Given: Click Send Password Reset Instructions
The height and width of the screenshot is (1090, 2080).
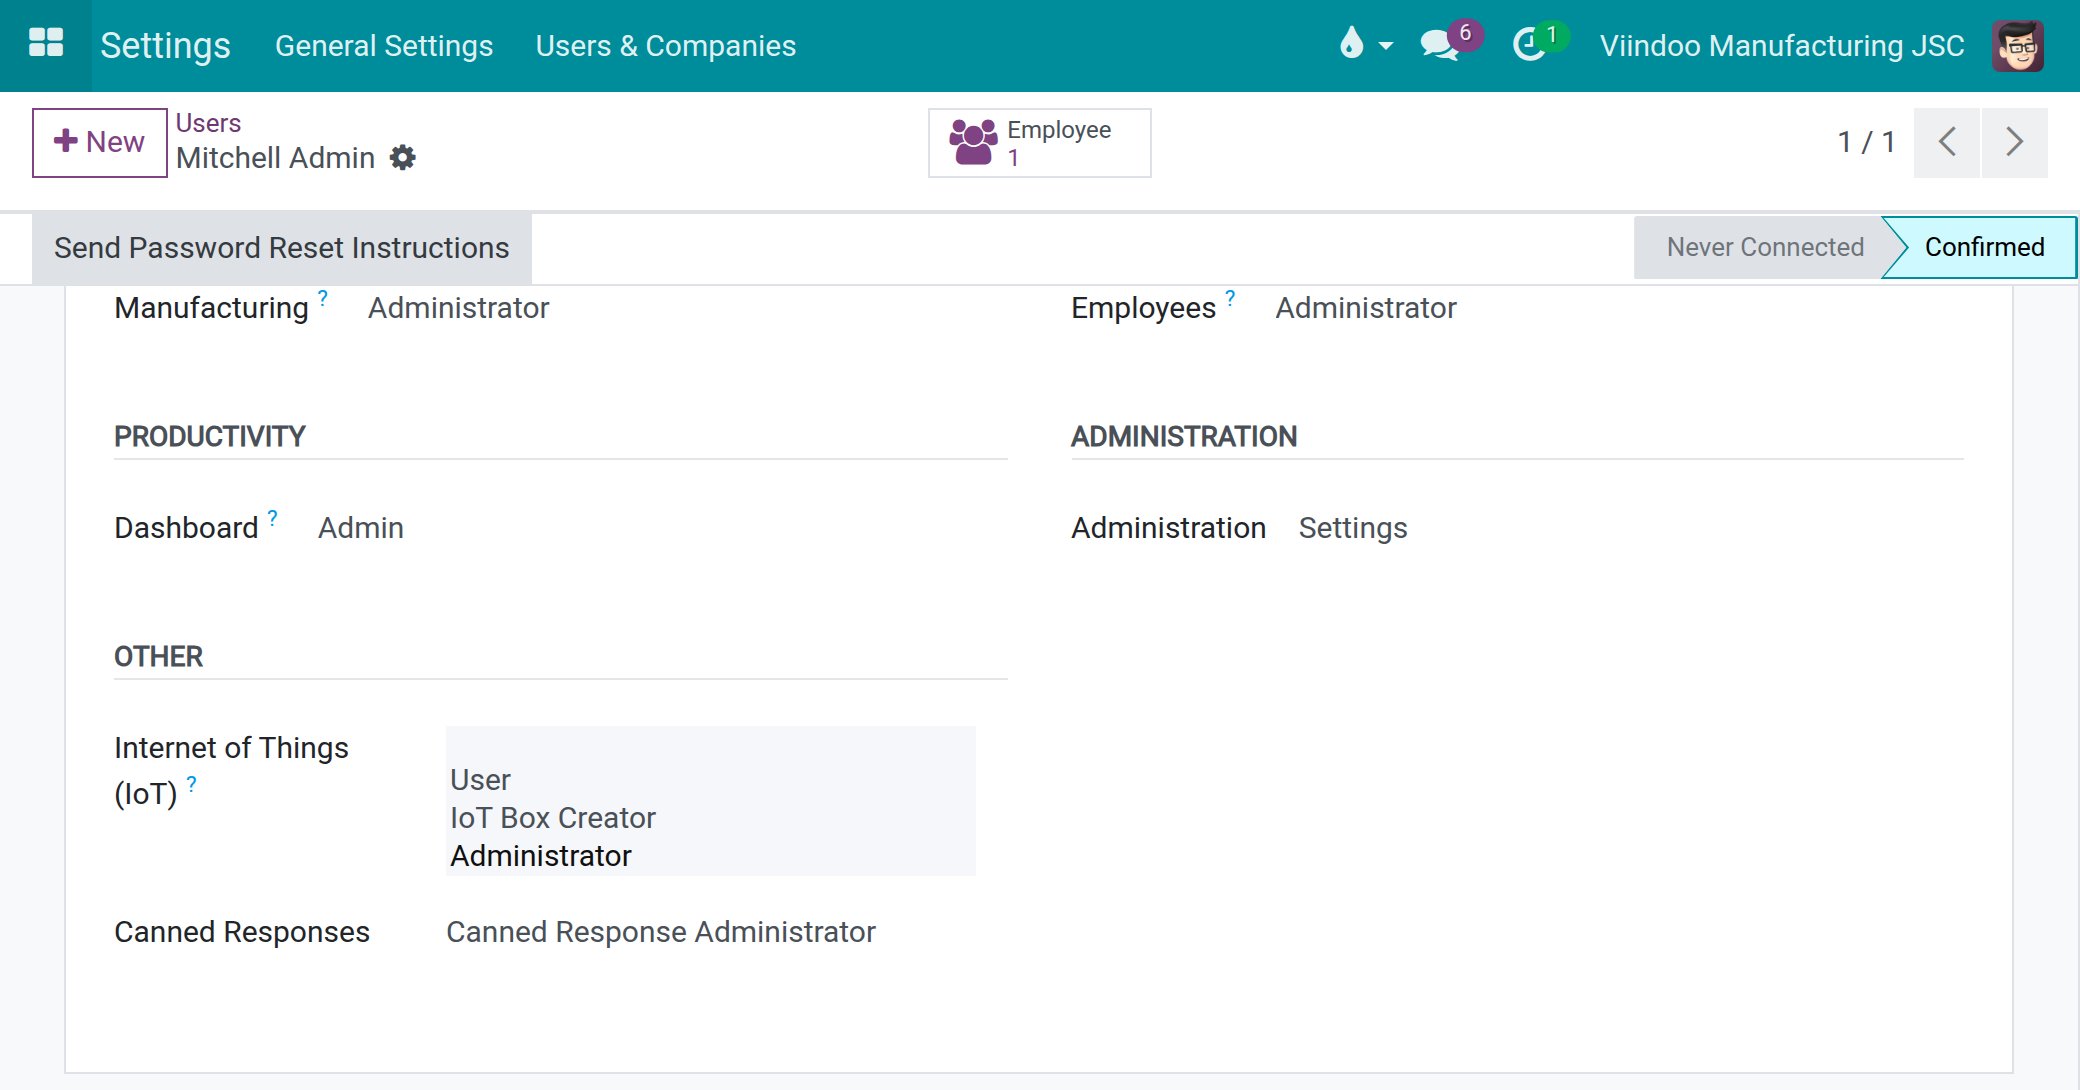Looking at the screenshot, I should tap(282, 248).
